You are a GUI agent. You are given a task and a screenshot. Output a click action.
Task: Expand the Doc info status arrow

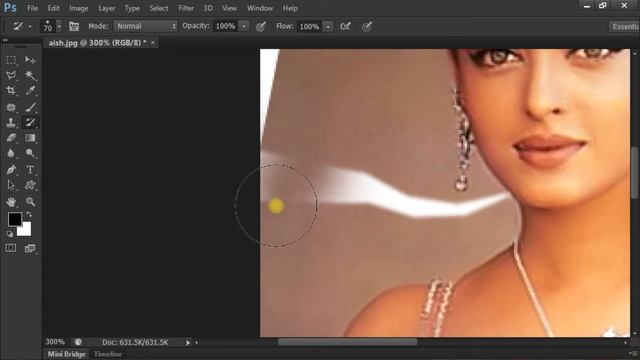(x=188, y=342)
